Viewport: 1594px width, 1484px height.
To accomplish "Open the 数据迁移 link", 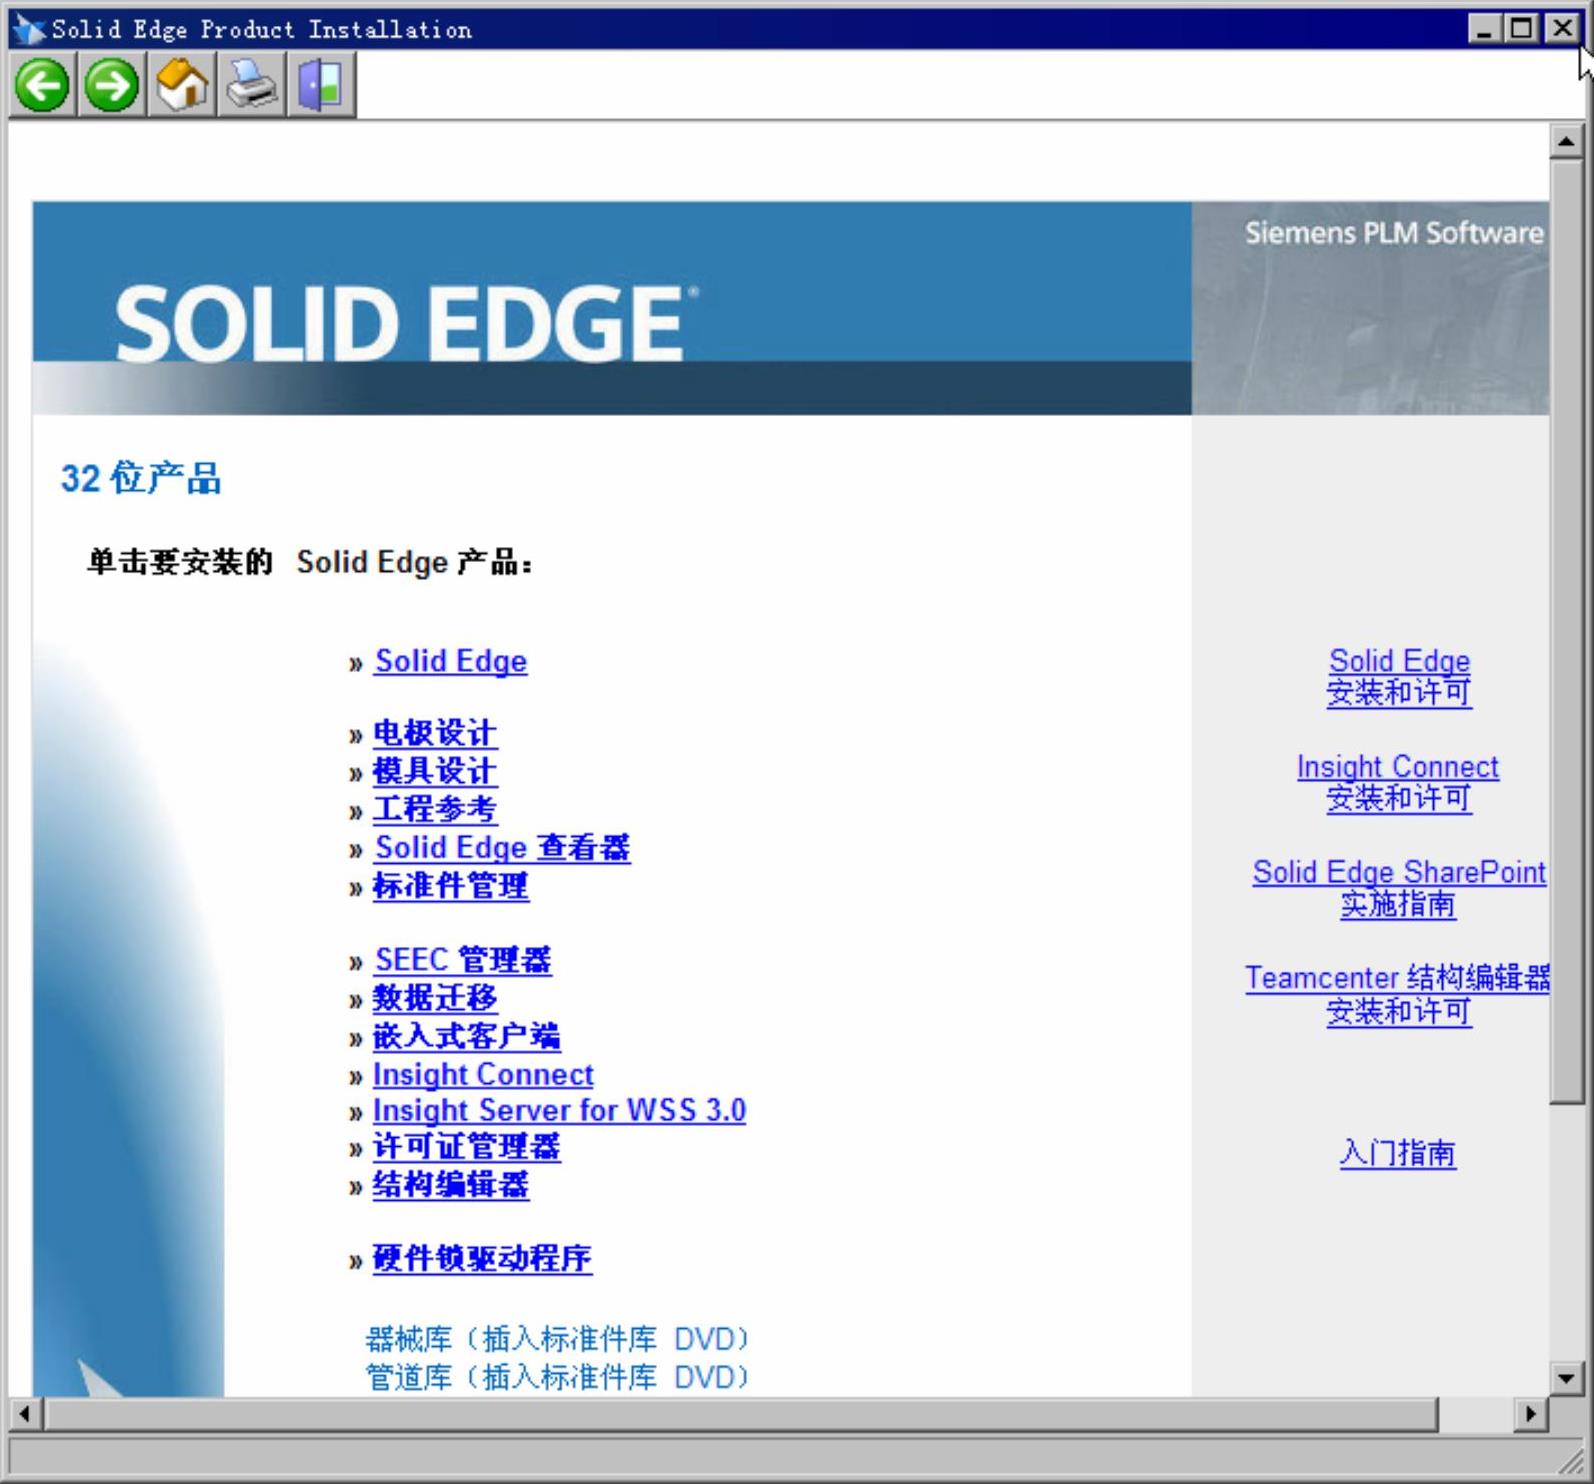I will pyautogui.click(x=435, y=998).
